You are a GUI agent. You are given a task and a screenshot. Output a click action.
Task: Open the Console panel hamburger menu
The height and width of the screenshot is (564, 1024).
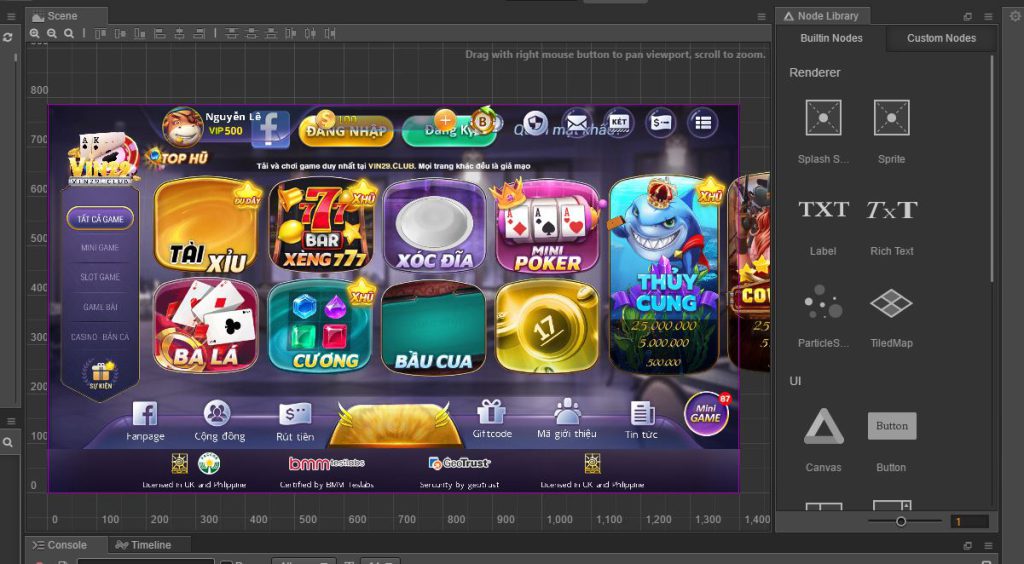point(989,545)
